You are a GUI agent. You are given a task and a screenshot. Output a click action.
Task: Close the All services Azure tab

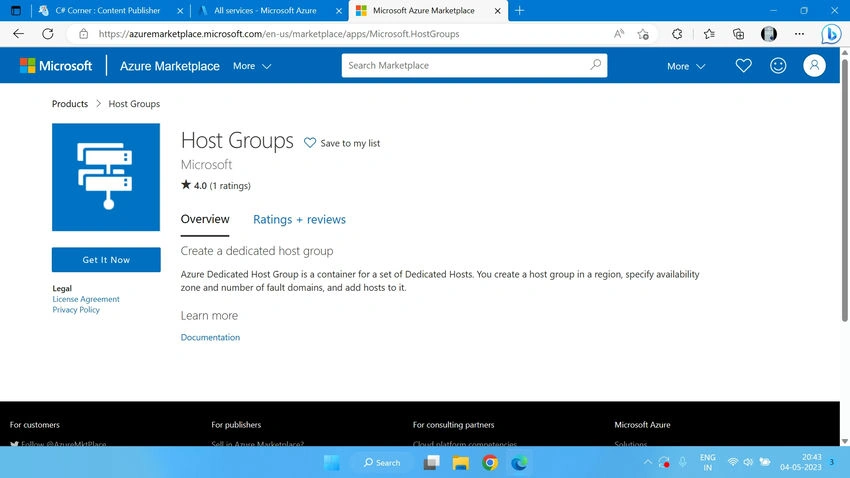coord(339,10)
